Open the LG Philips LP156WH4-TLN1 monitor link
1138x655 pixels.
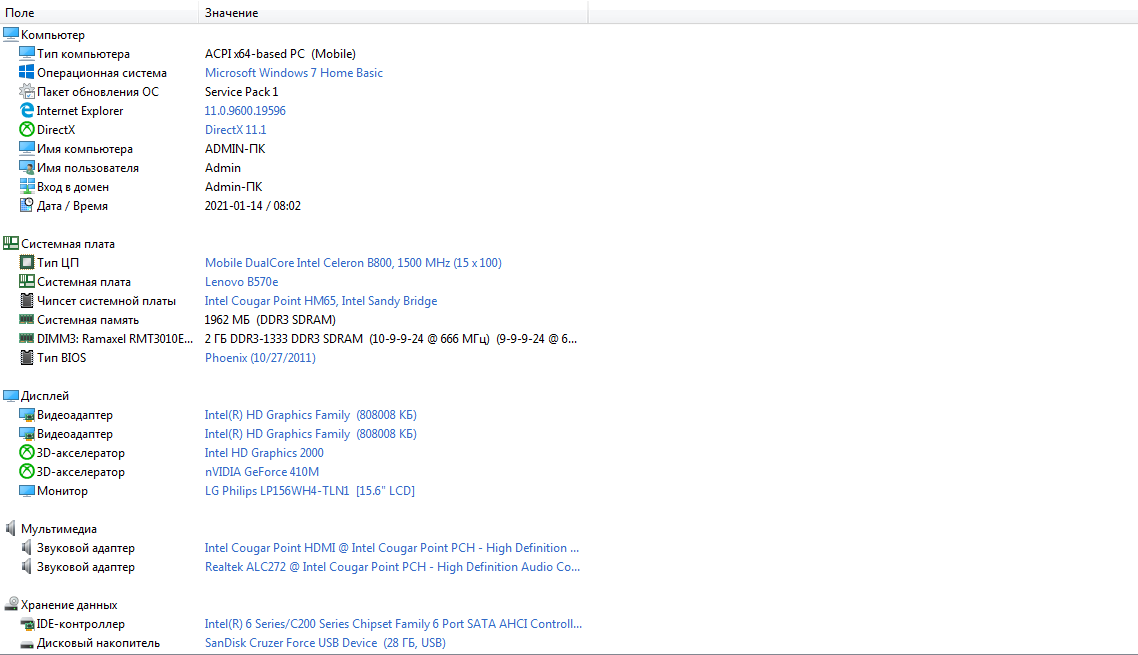[x=309, y=490]
